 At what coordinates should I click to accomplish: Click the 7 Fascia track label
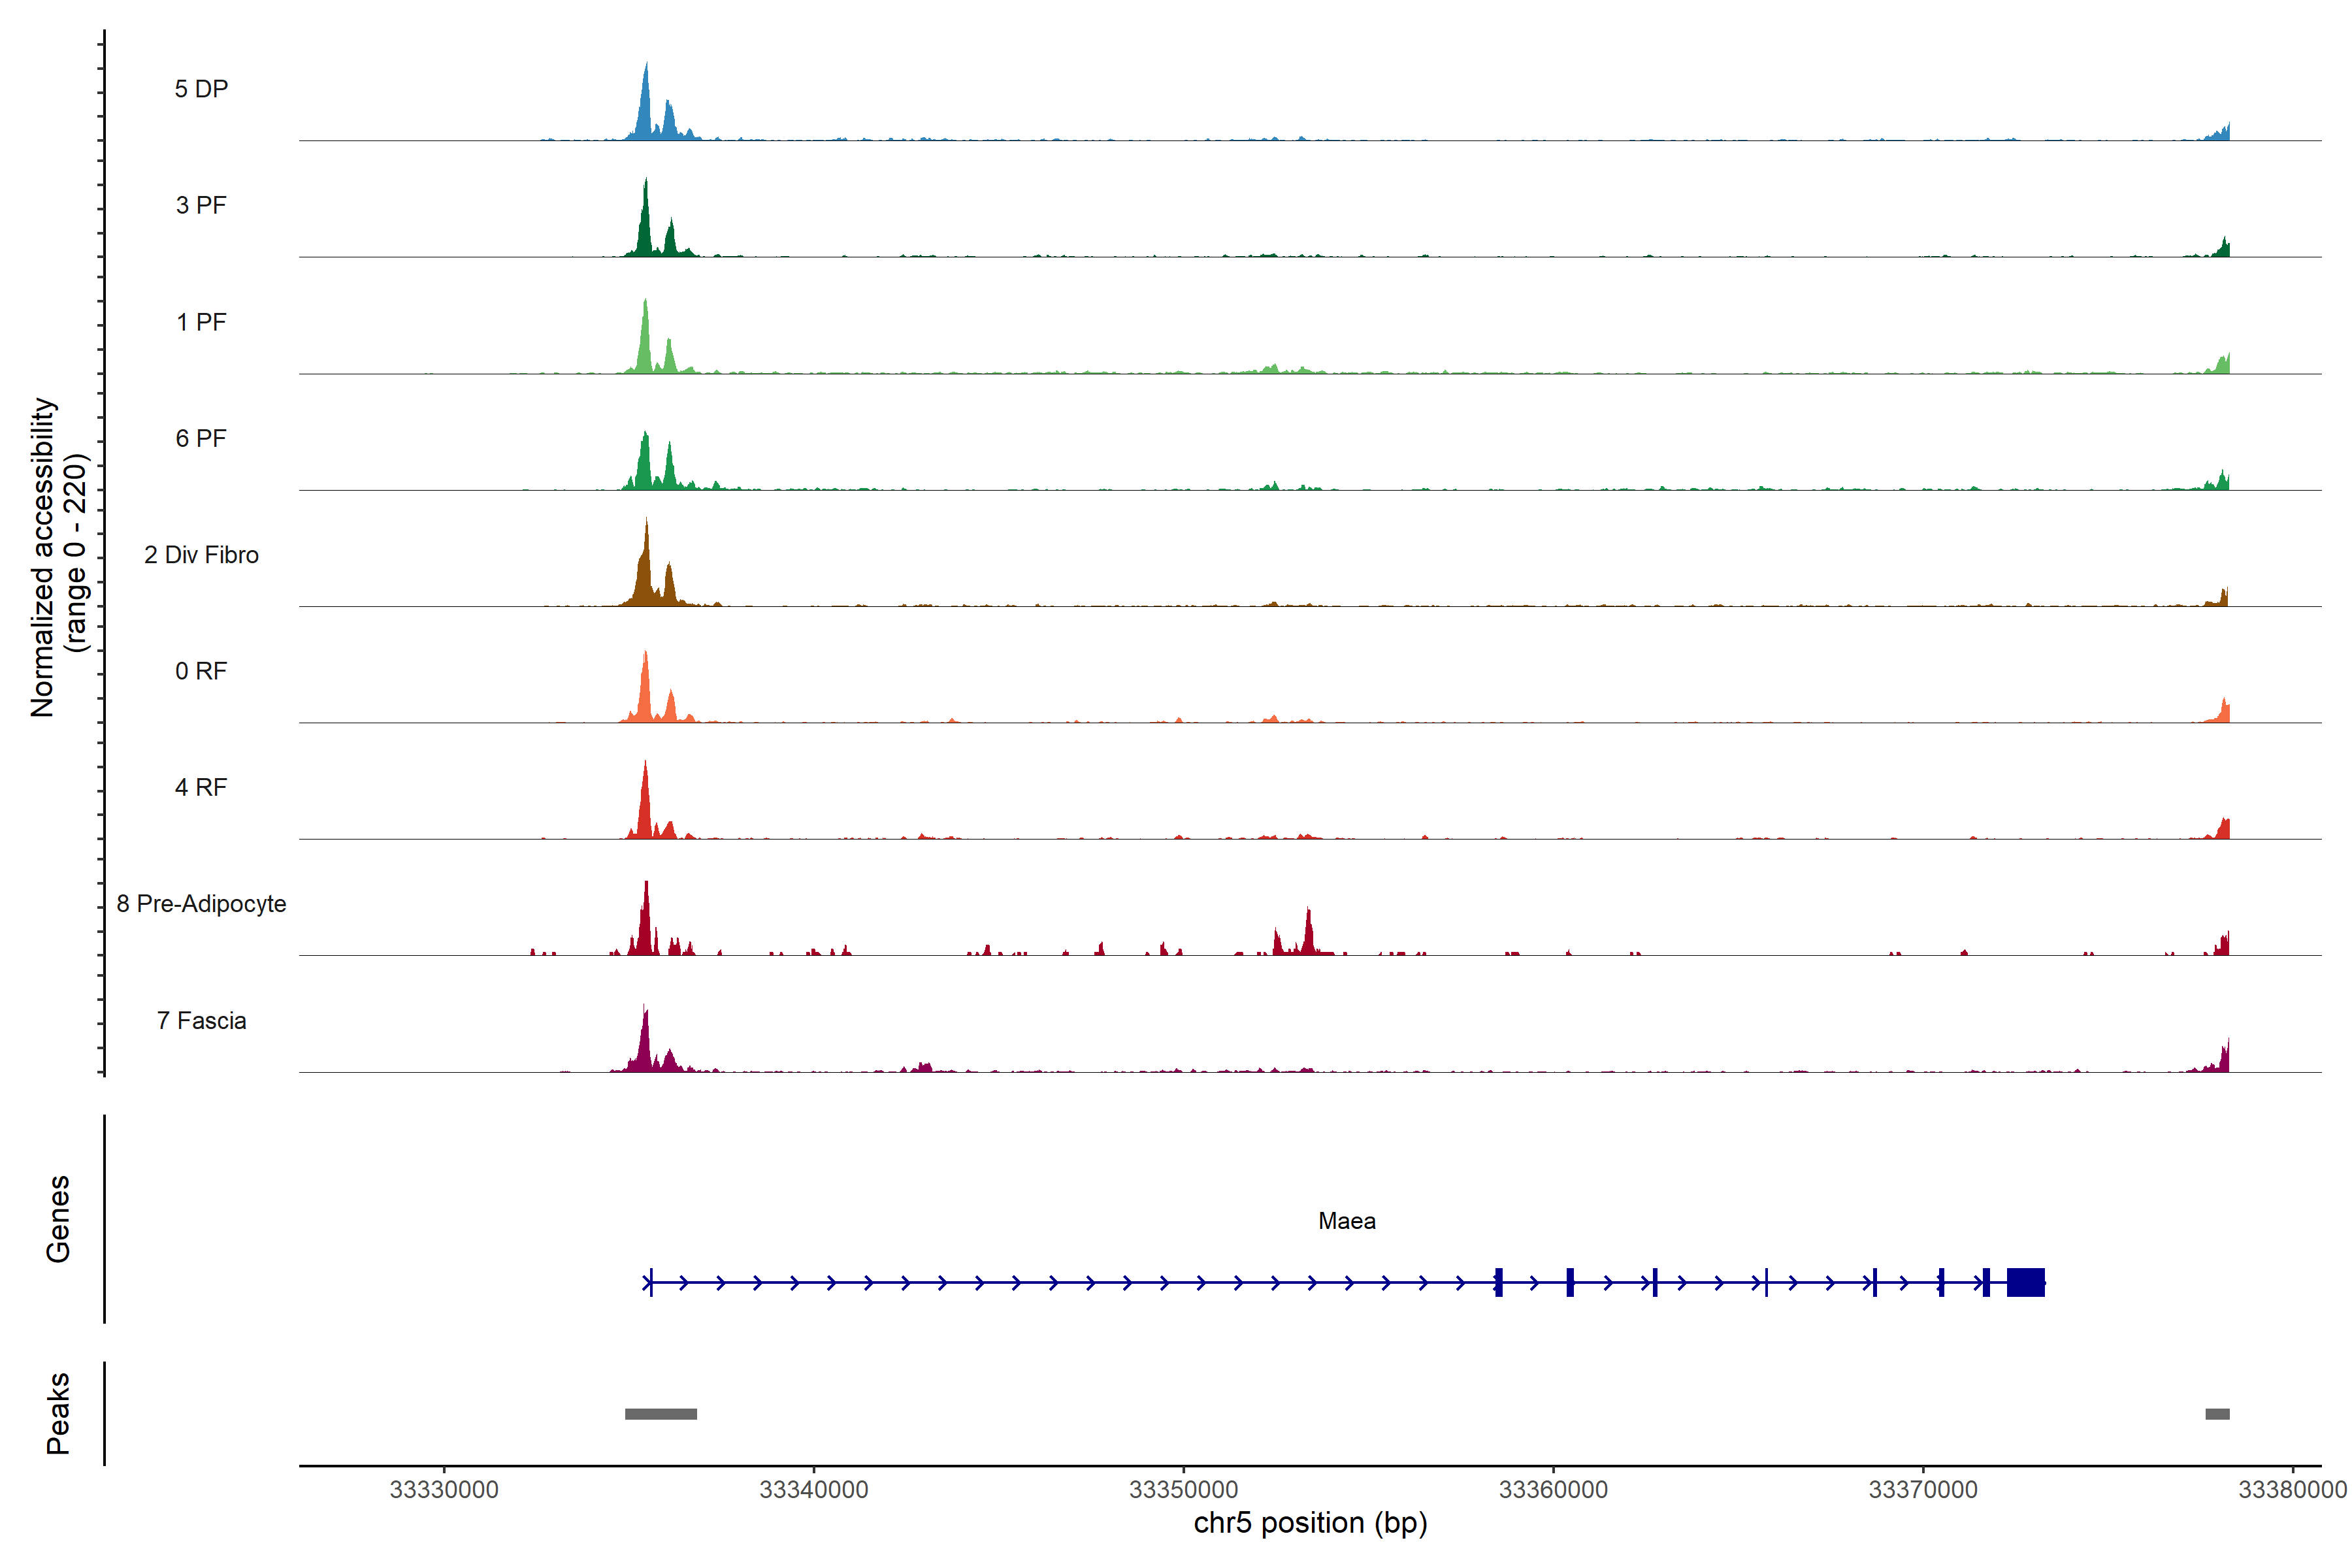pyautogui.click(x=201, y=1021)
